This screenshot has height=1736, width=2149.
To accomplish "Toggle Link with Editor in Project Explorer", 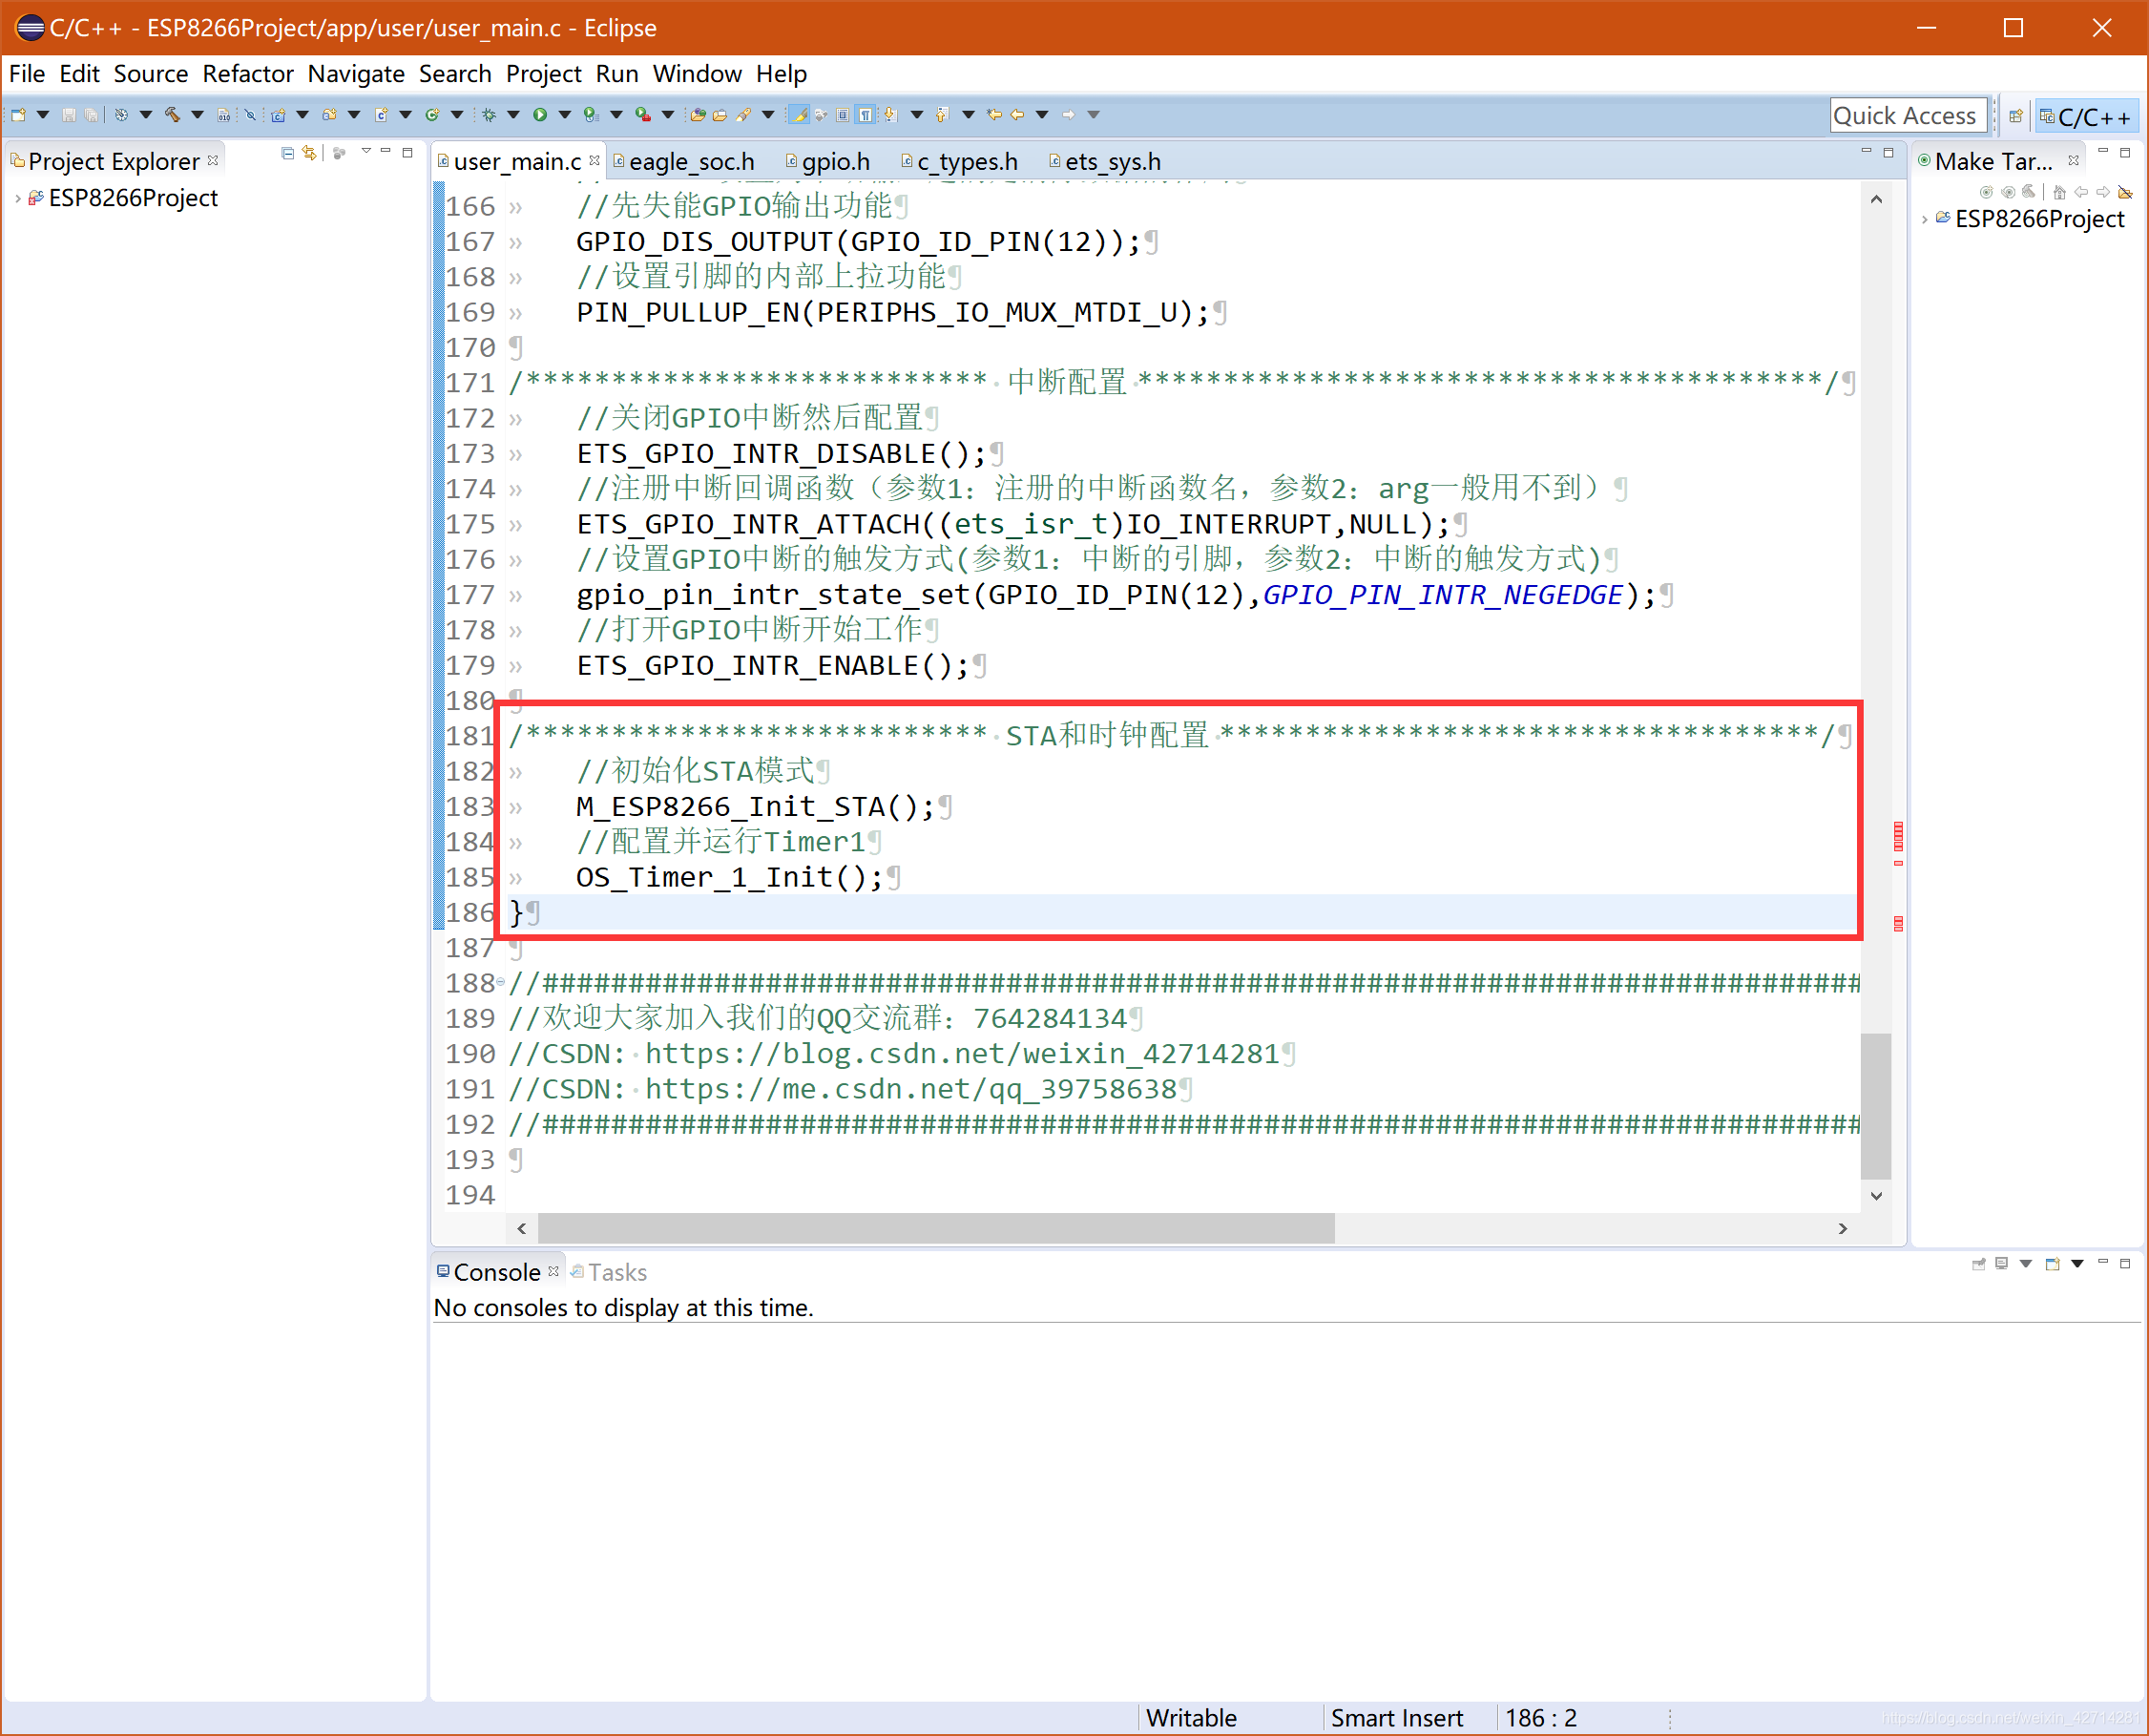I will pyautogui.click(x=310, y=153).
